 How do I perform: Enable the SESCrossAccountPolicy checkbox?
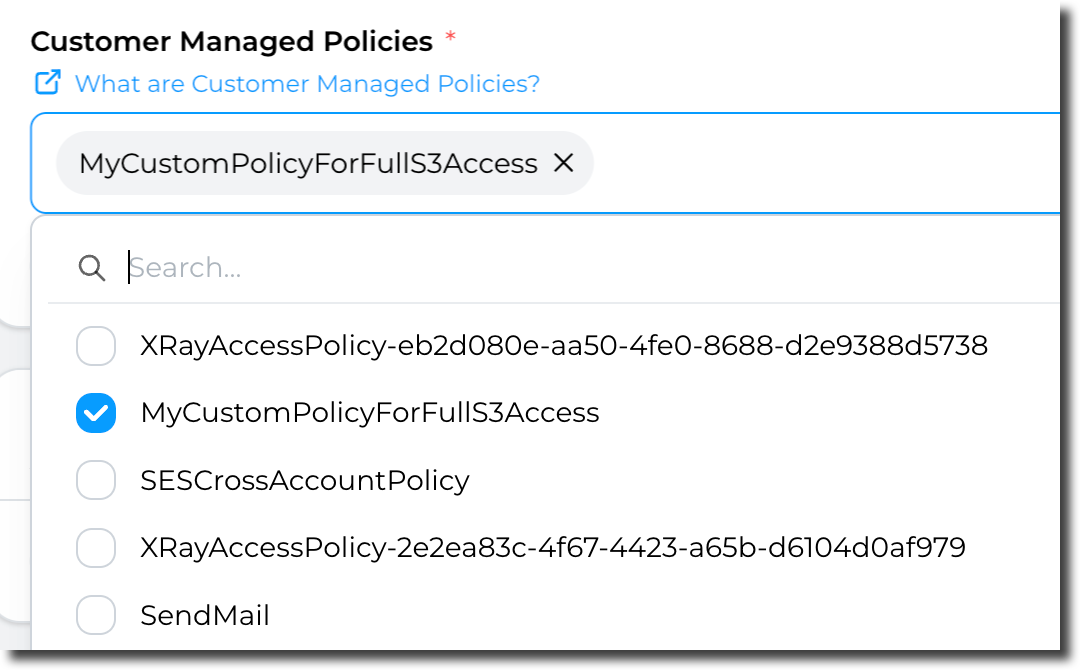tap(96, 480)
